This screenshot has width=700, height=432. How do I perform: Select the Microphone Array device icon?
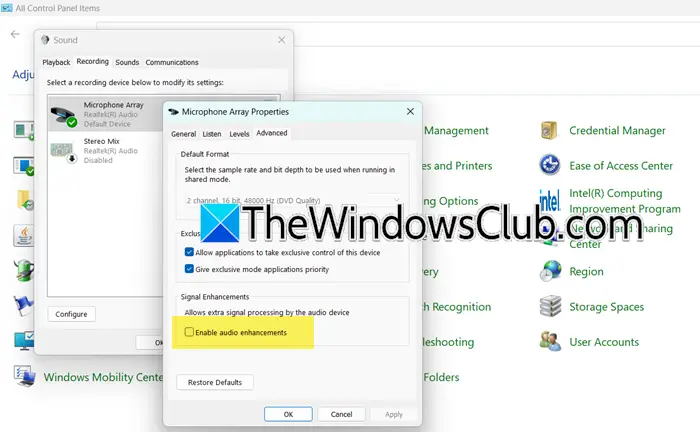64,116
